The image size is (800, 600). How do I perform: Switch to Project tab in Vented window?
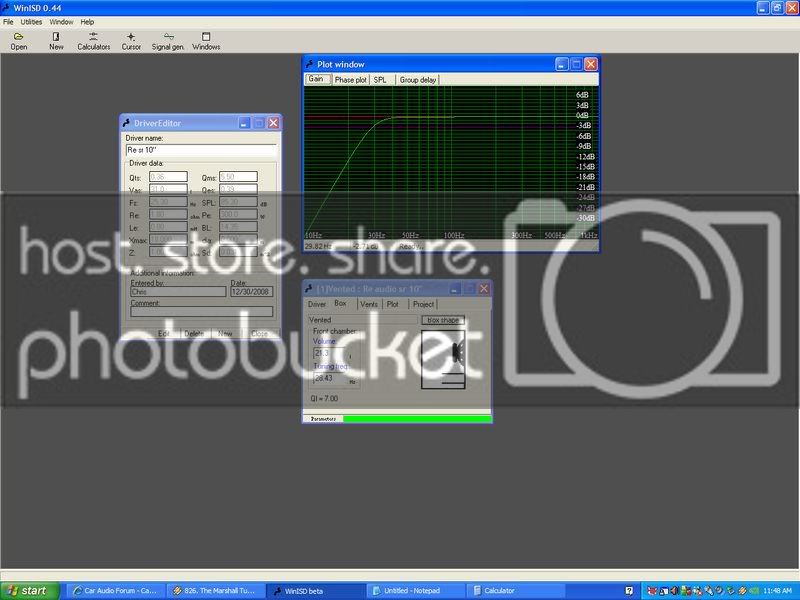(x=423, y=304)
